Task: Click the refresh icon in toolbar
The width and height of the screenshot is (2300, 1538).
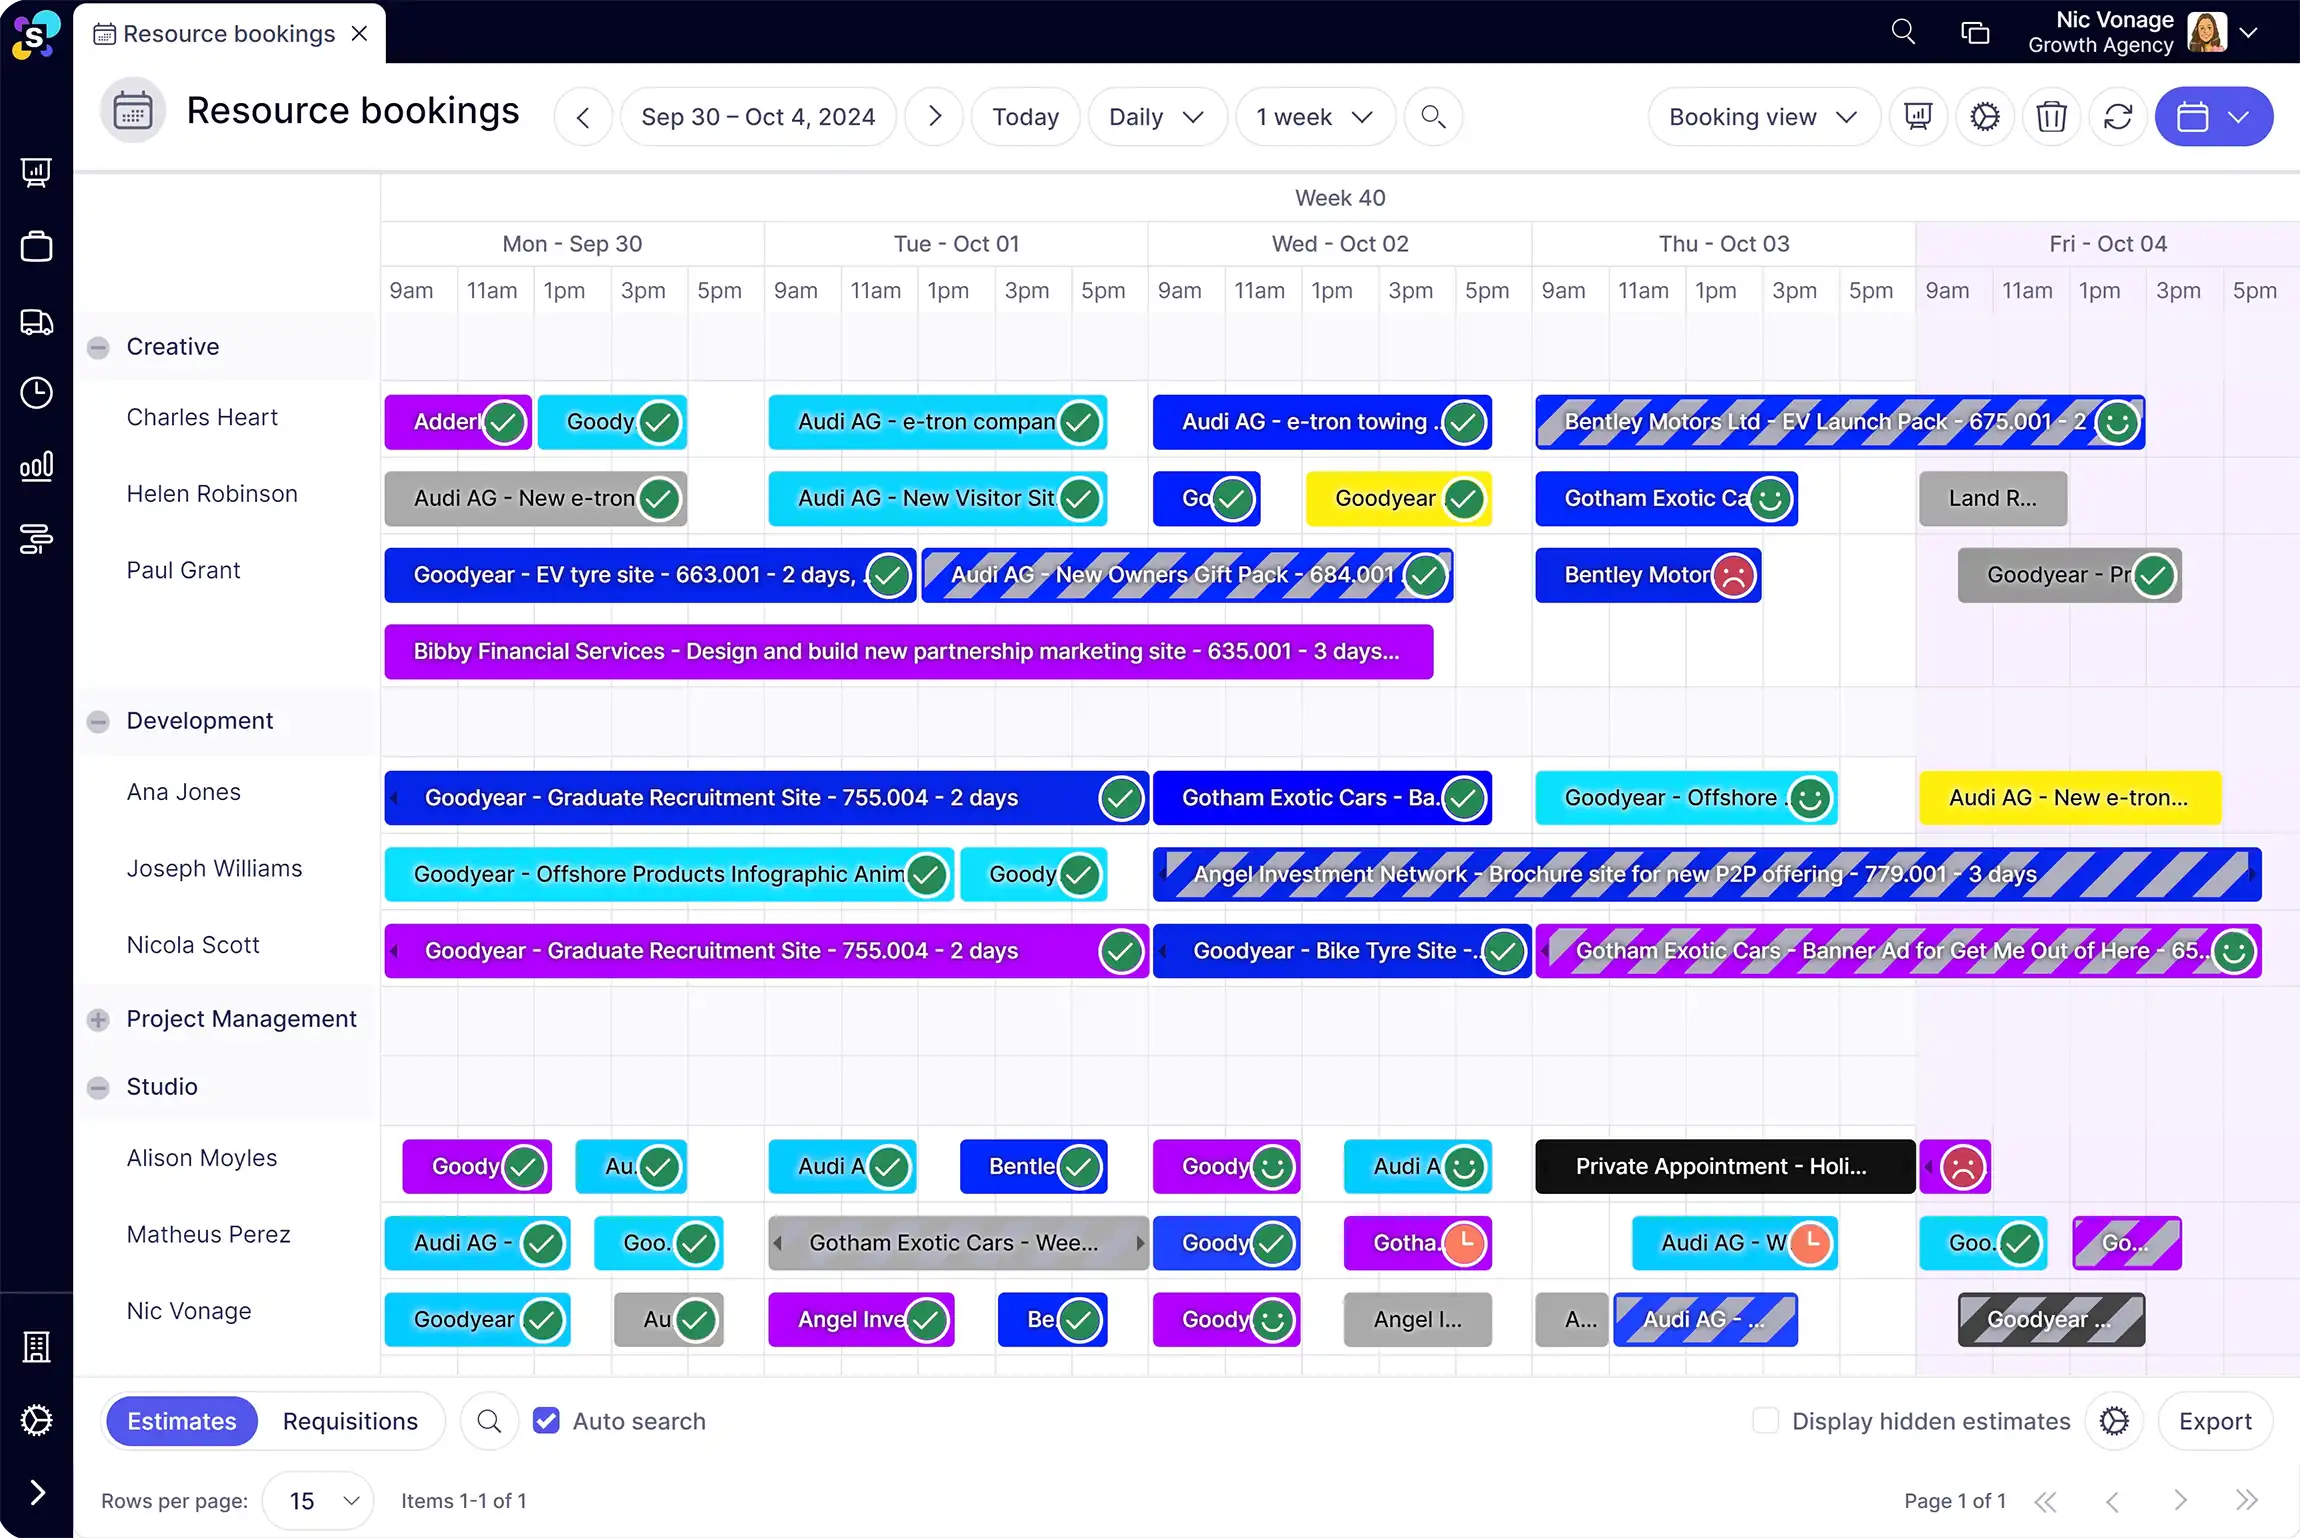Action: click(x=2118, y=117)
